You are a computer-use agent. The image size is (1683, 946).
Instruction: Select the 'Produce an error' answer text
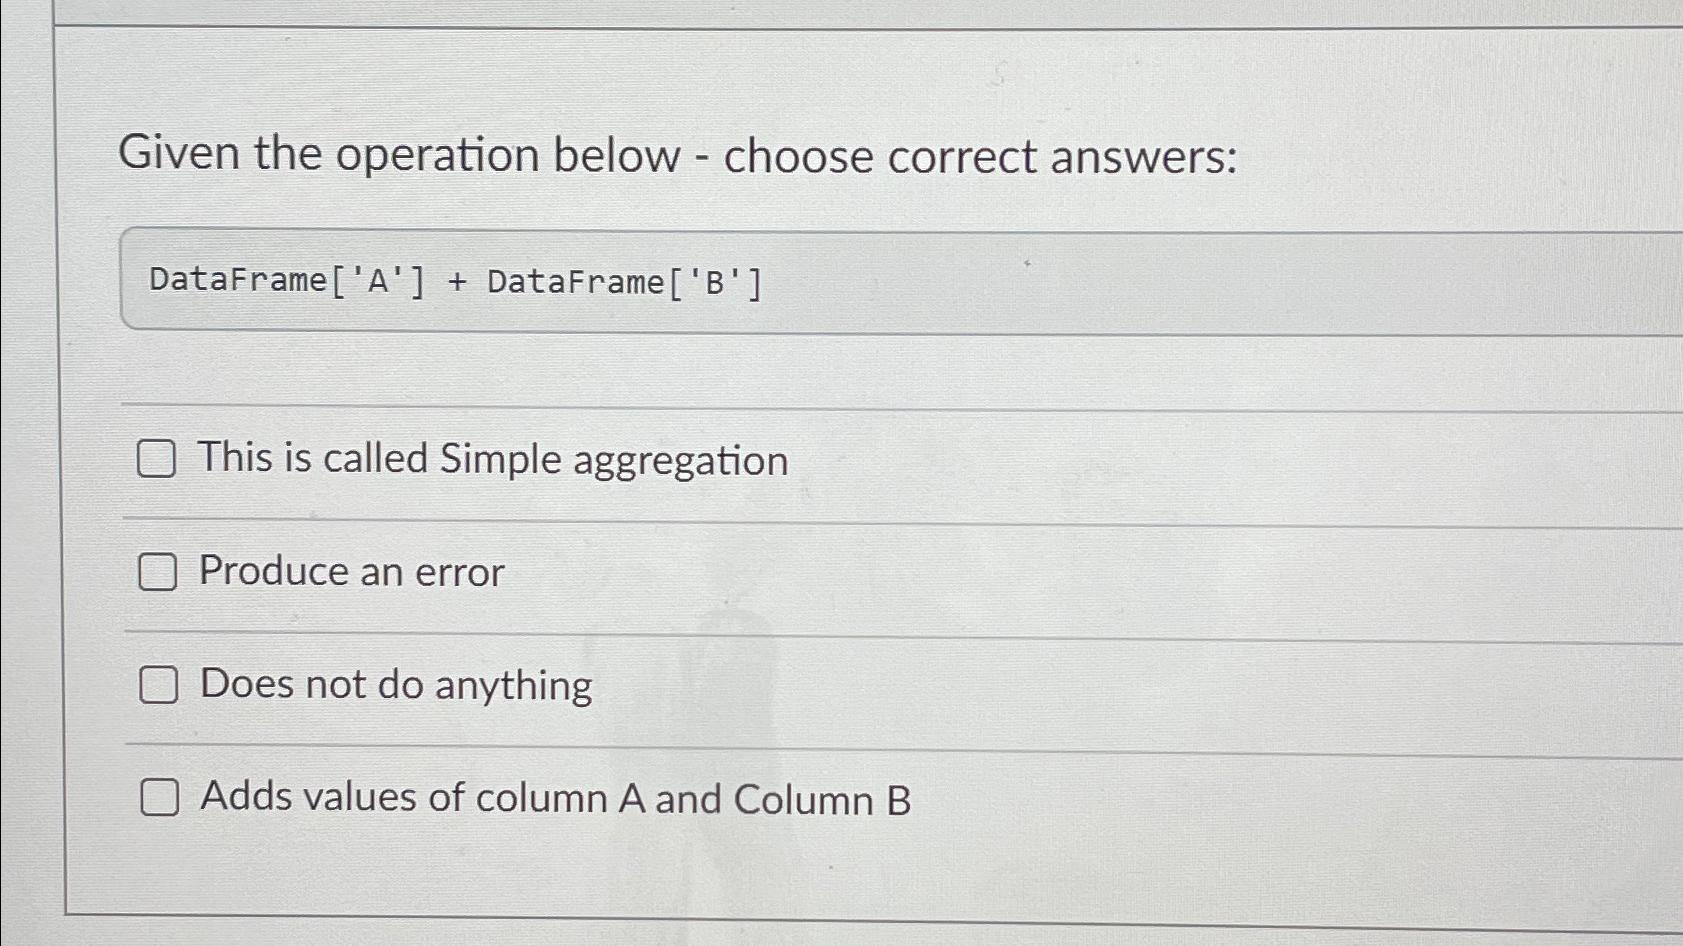[351, 573]
